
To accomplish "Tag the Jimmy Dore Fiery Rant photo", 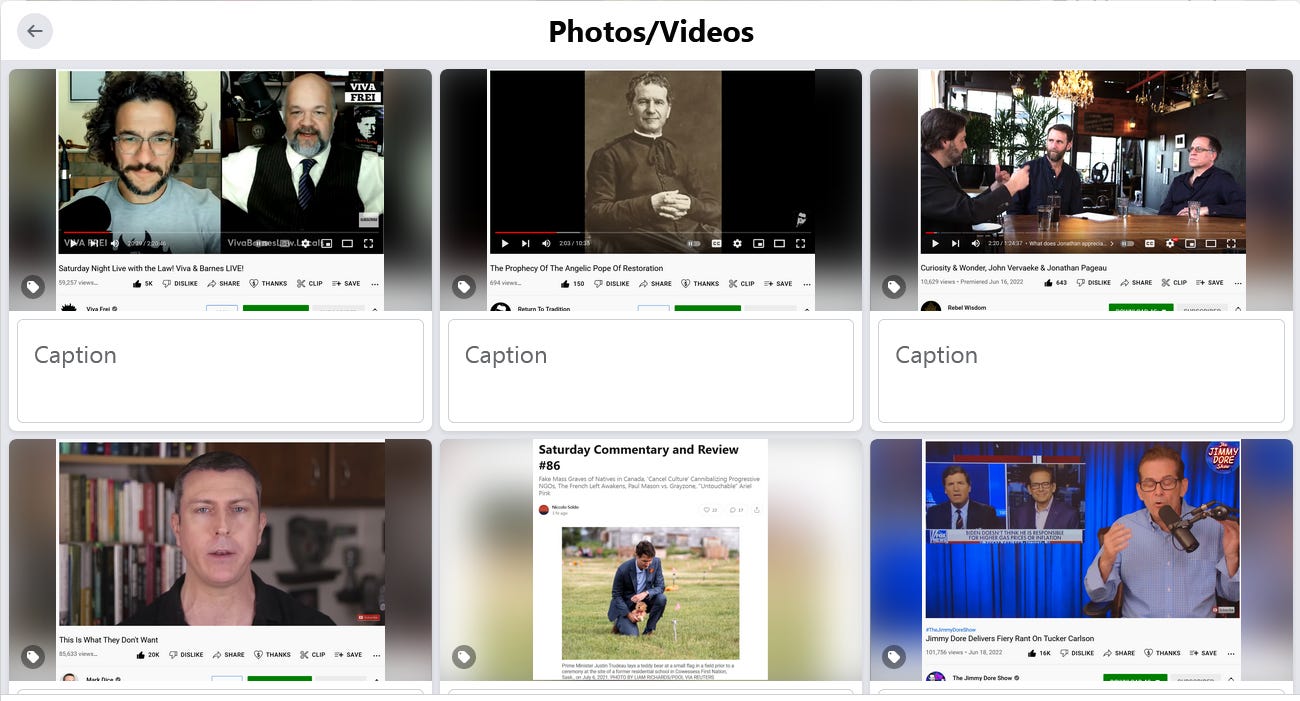I will (x=894, y=657).
